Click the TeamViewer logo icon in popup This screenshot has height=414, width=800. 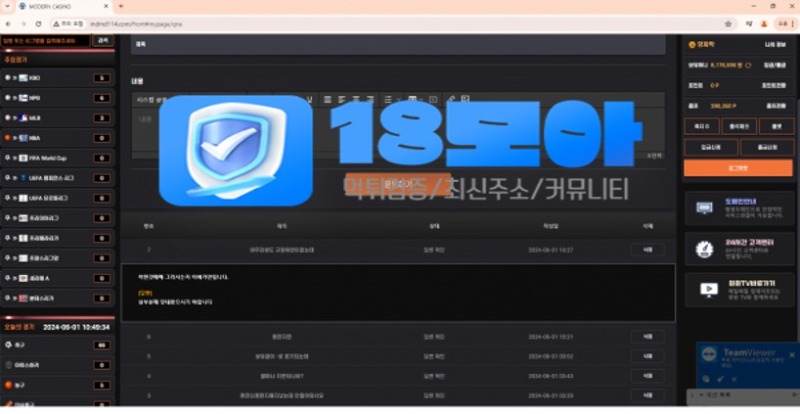click(708, 354)
